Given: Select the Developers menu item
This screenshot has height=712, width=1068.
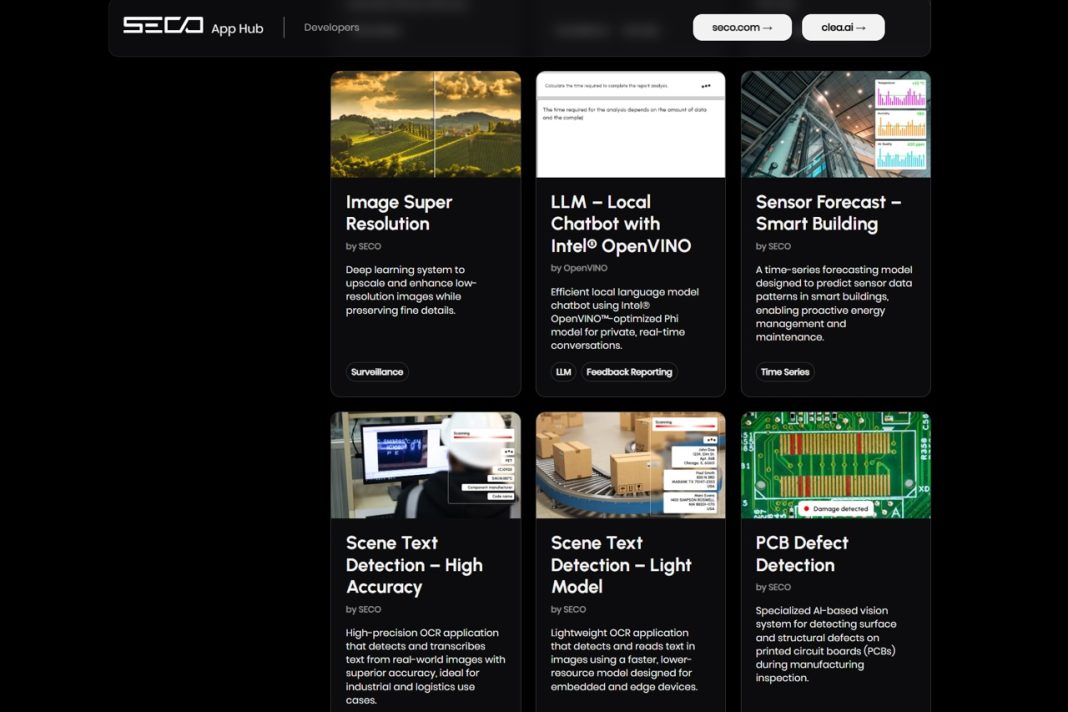Looking at the screenshot, I should (331, 27).
